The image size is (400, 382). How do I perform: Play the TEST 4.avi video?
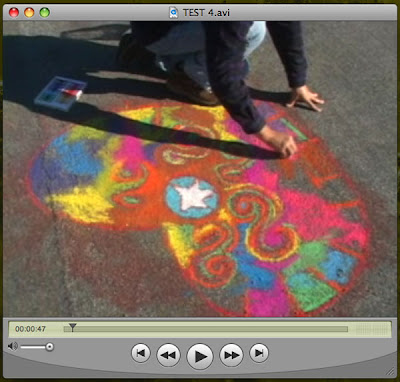coord(199,356)
